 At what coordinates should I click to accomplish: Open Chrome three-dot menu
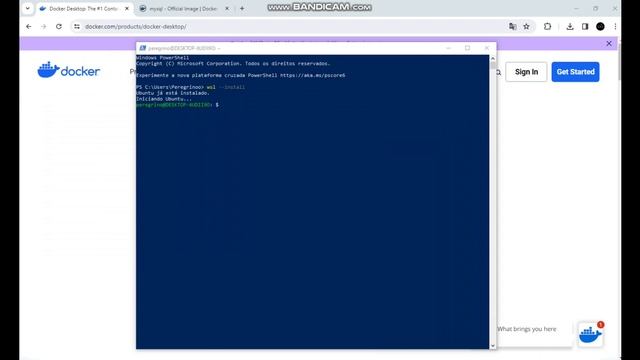[x=615, y=27]
